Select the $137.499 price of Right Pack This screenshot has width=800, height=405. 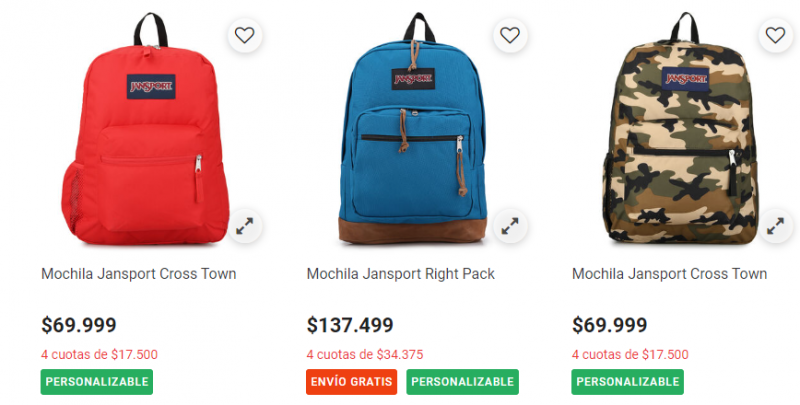(x=350, y=325)
